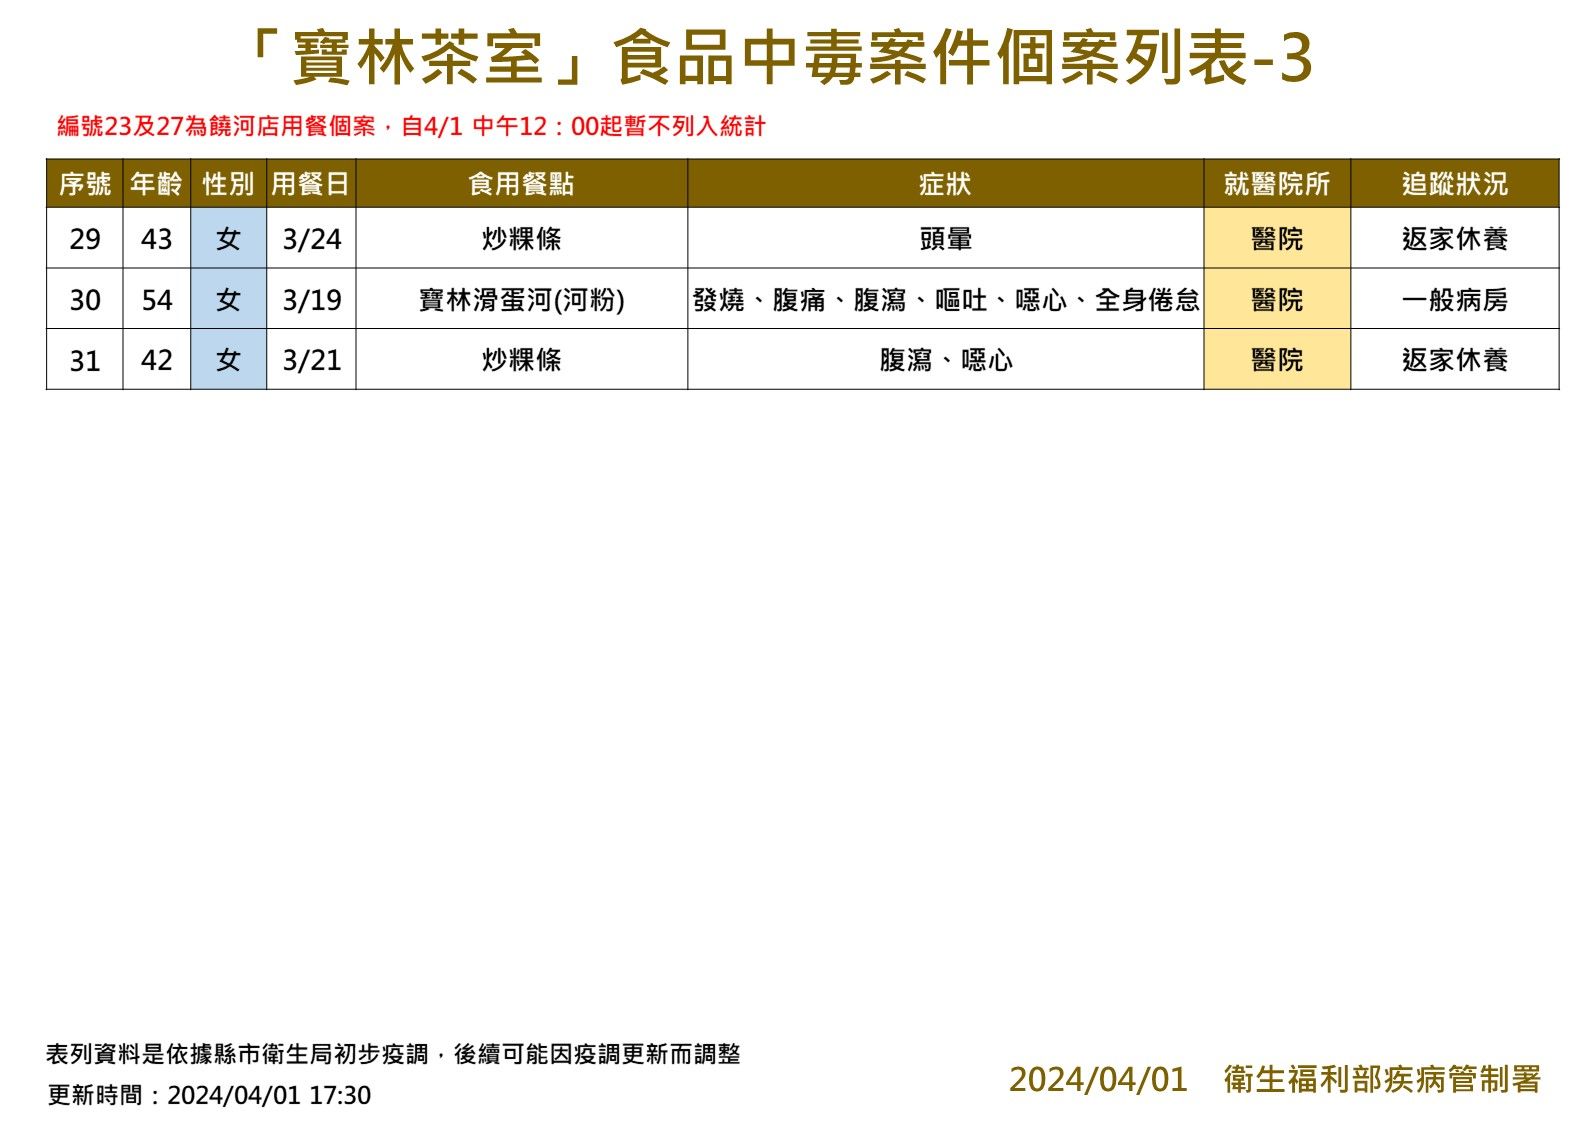
Task: Click 寶林滑蛋河(河粉) meal cell
Action: coord(522,299)
